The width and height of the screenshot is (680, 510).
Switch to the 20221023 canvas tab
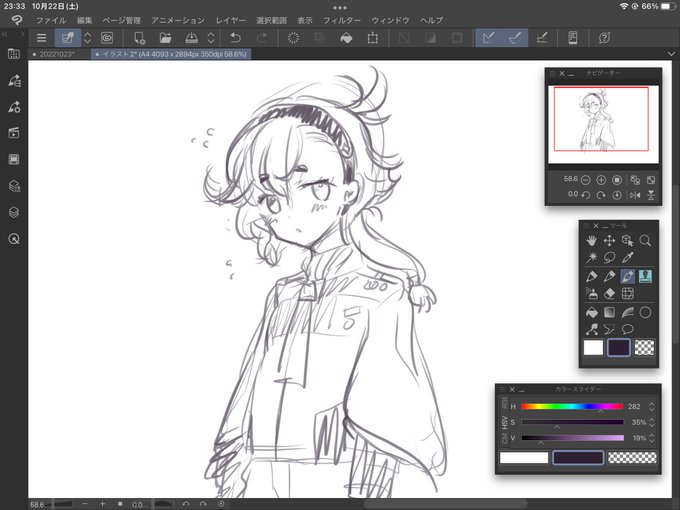tap(58, 54)
